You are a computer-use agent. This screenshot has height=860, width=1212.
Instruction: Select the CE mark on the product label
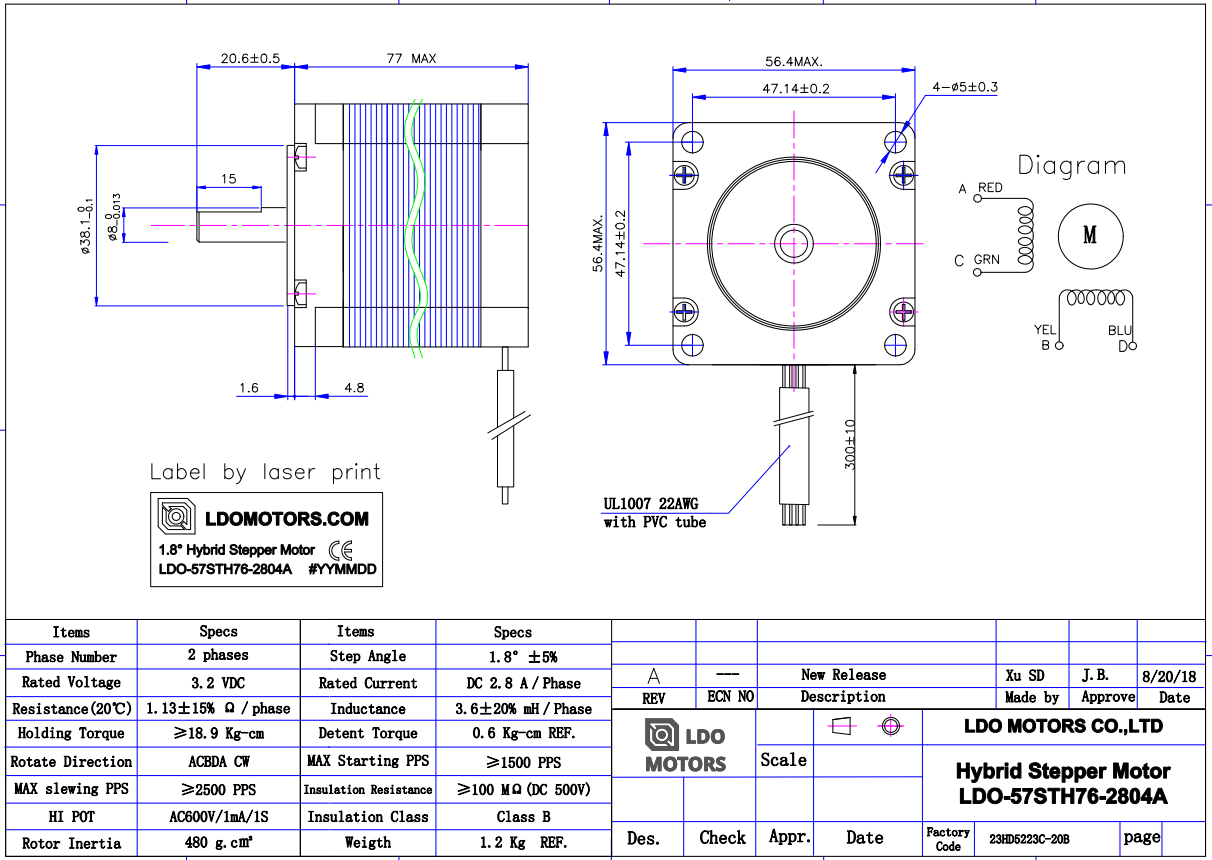point(342,550)
